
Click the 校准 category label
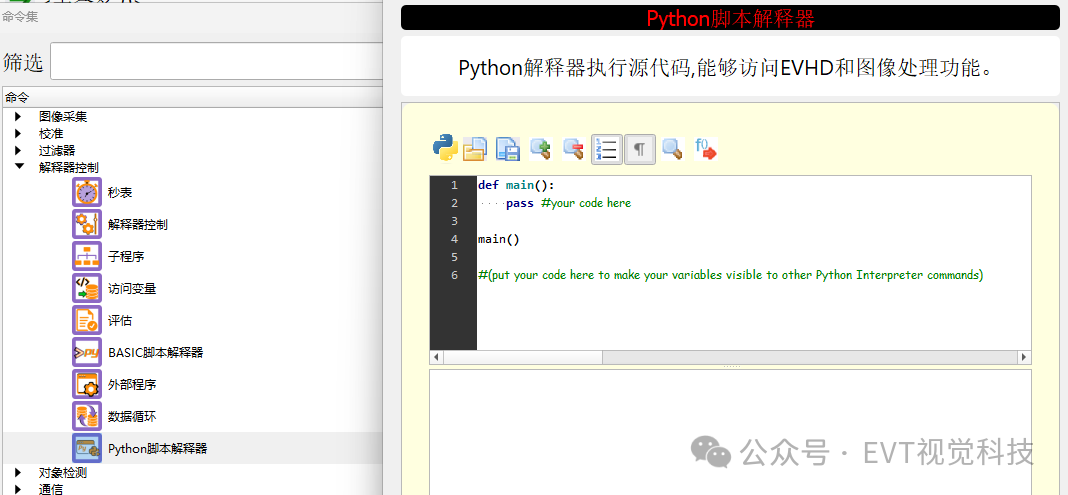(51, 133)
